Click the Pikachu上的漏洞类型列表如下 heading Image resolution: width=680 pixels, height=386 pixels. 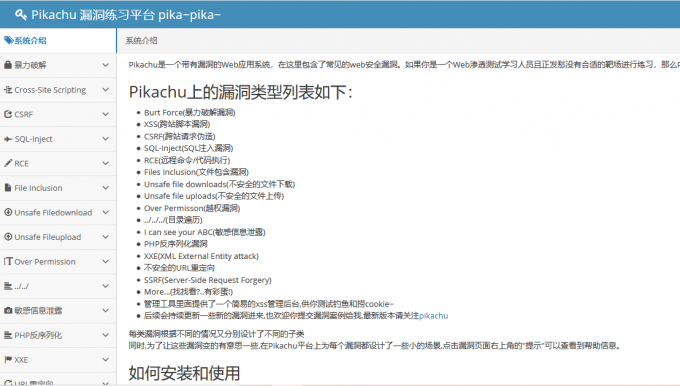pos(241,92)
